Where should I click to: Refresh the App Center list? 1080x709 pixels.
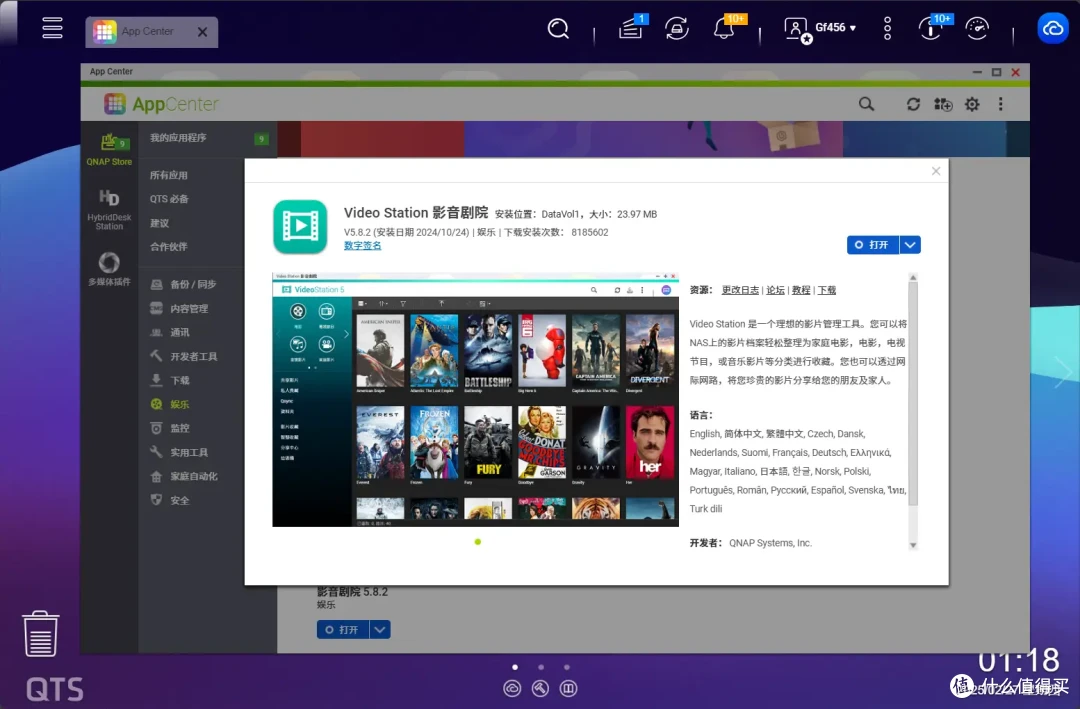click(x=913, y=104)
